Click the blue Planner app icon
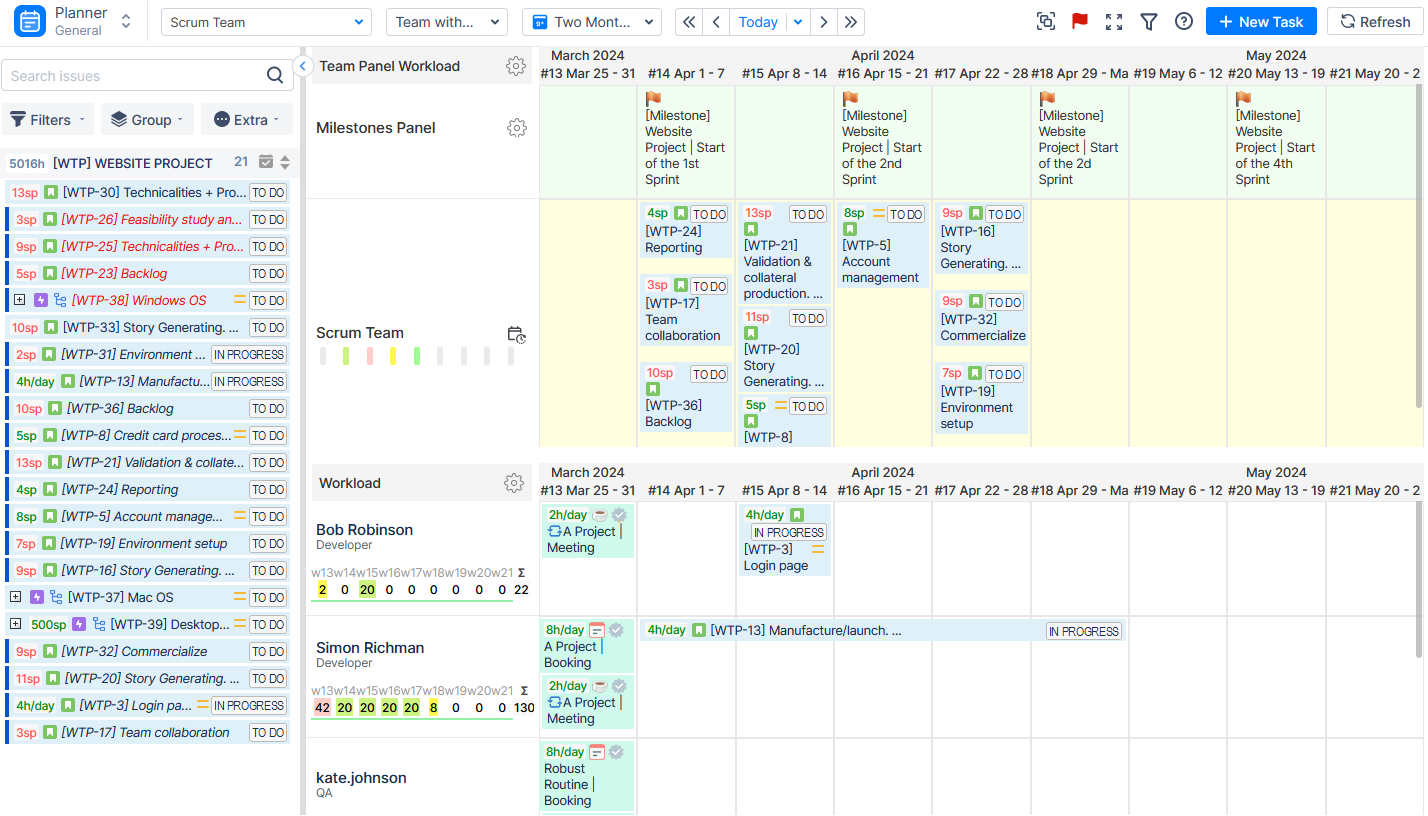This screenshot has height=816, width=1428. 27,20
